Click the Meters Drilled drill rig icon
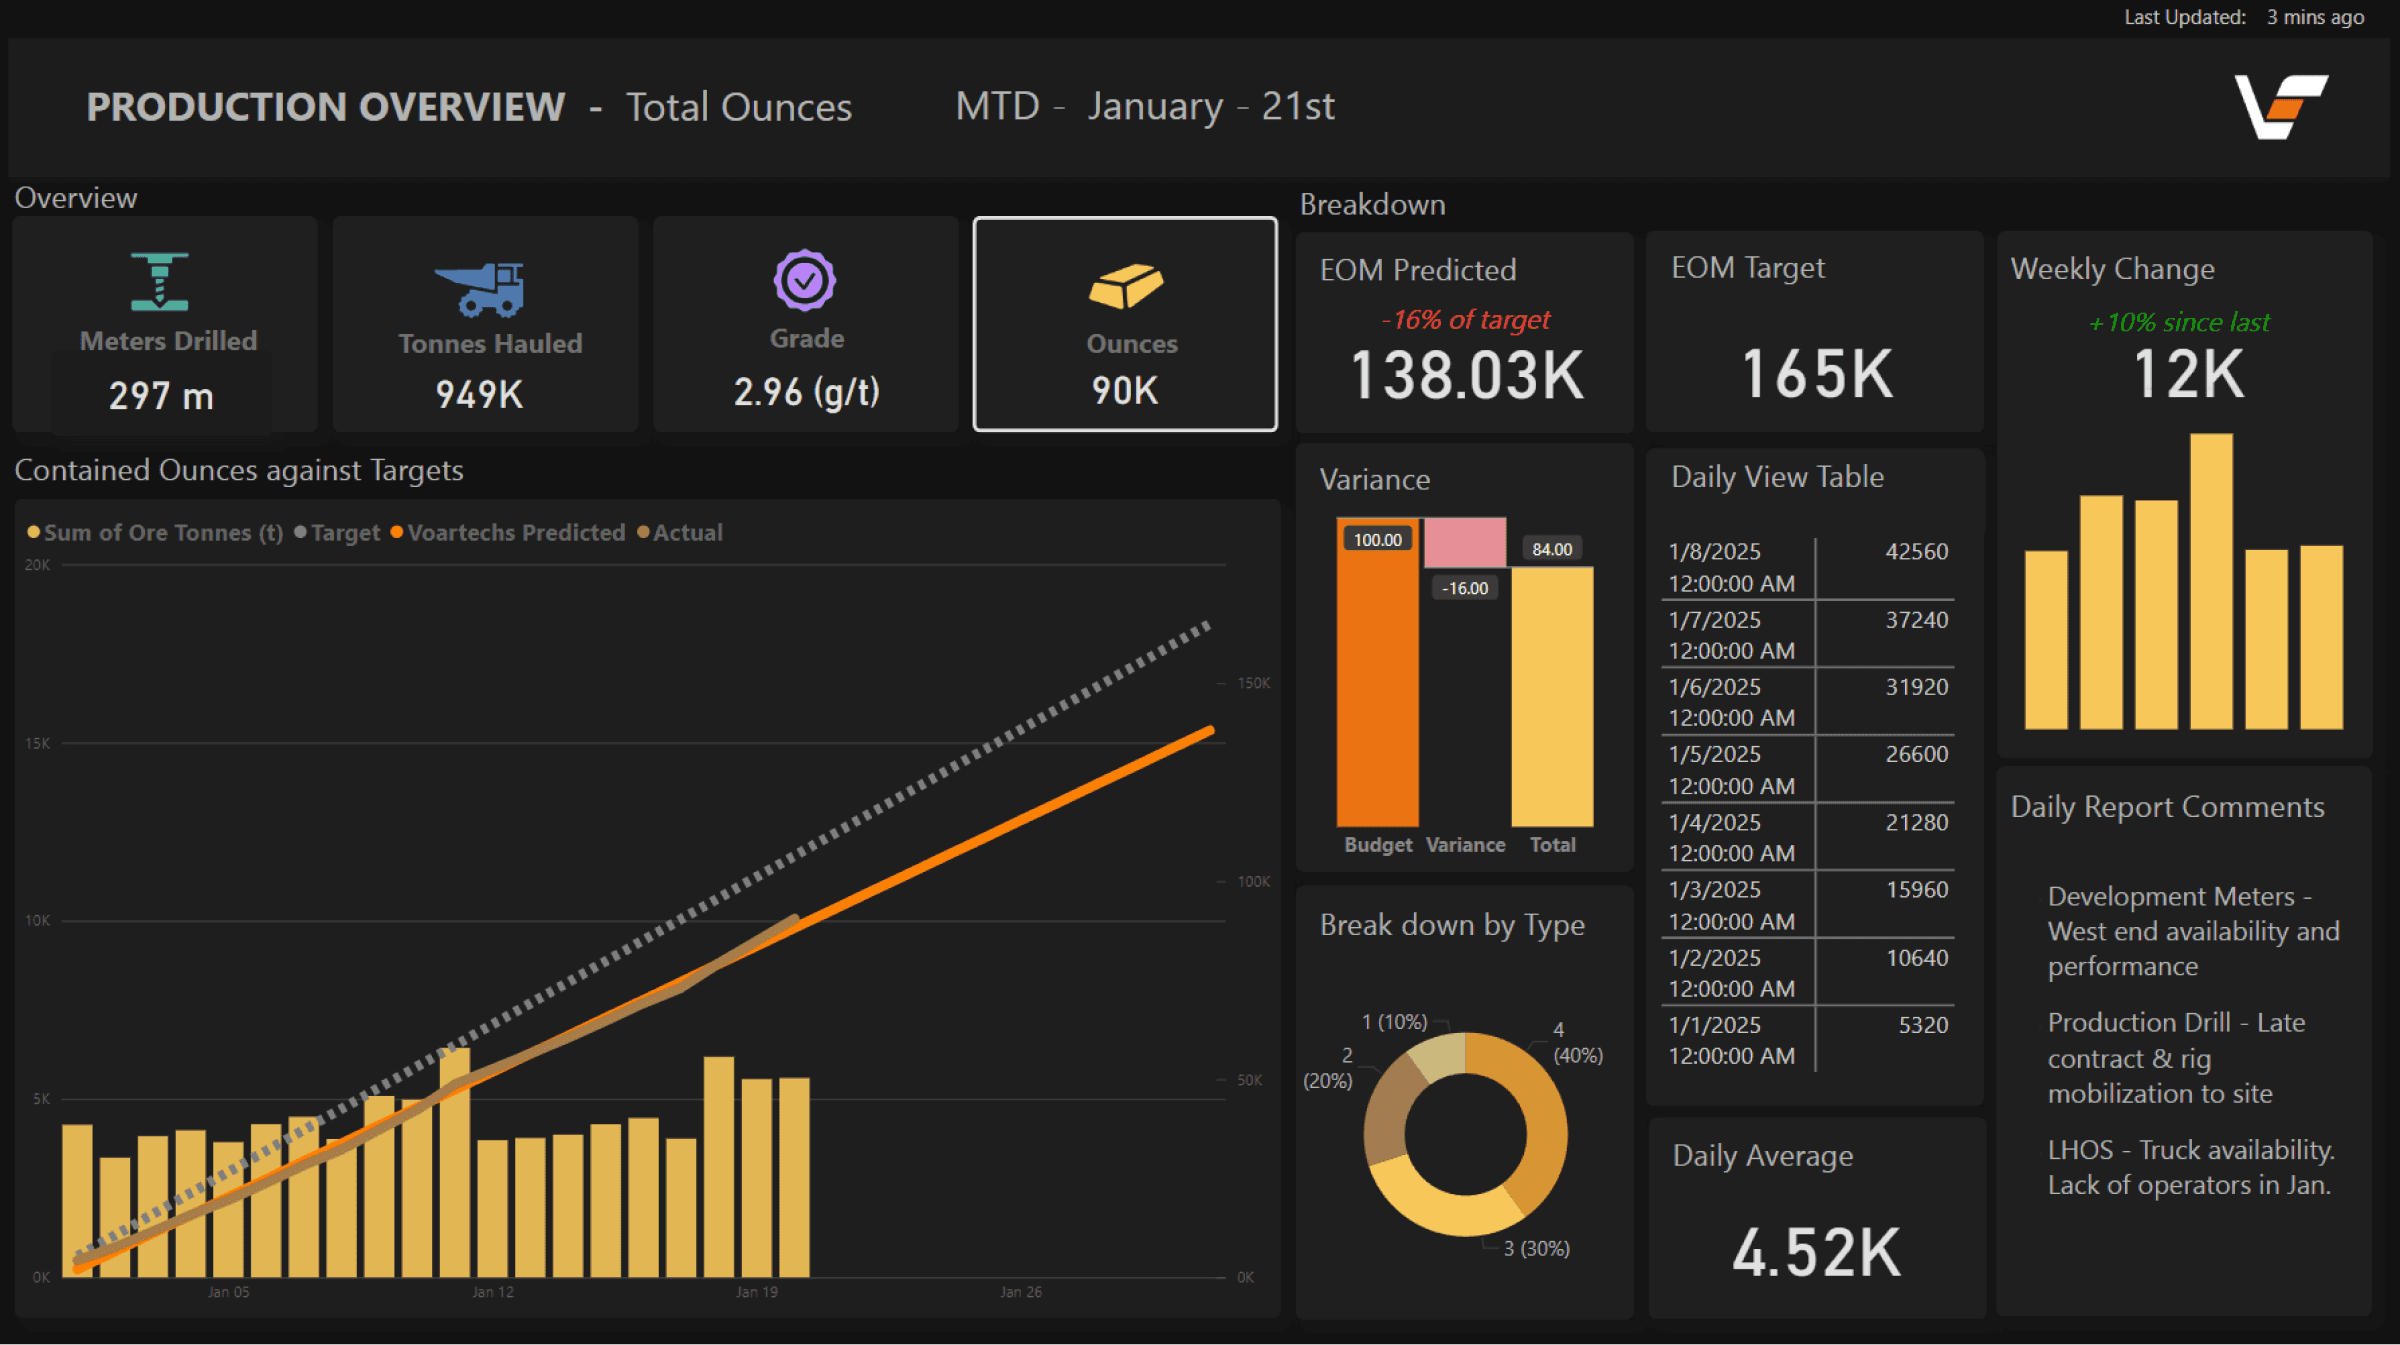Viewport: 2400px width, 1345px height. 159,282
